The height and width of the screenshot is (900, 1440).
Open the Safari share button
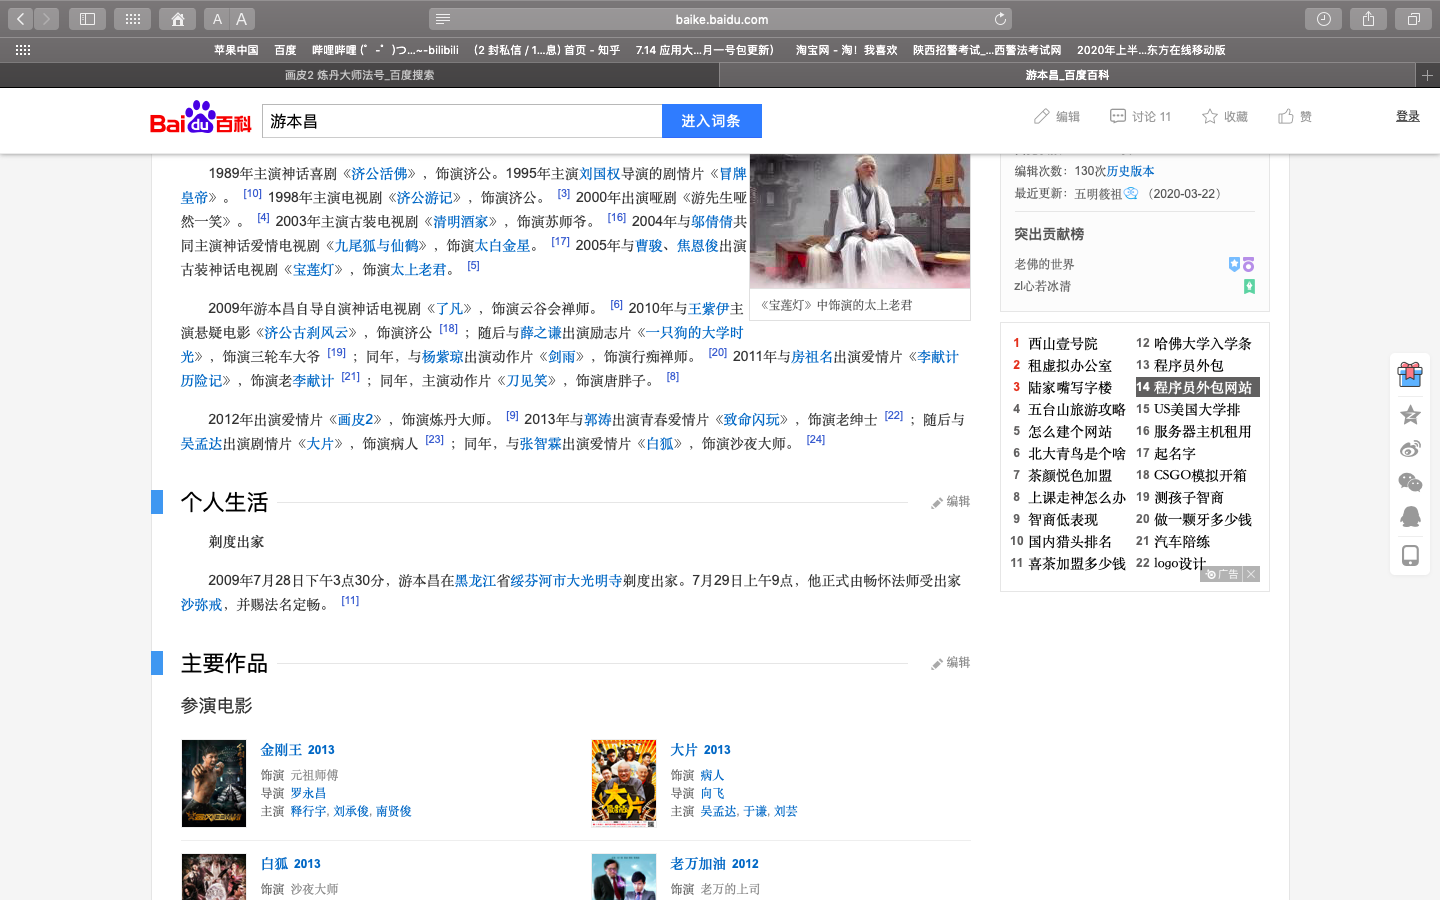click(1368, 19)
